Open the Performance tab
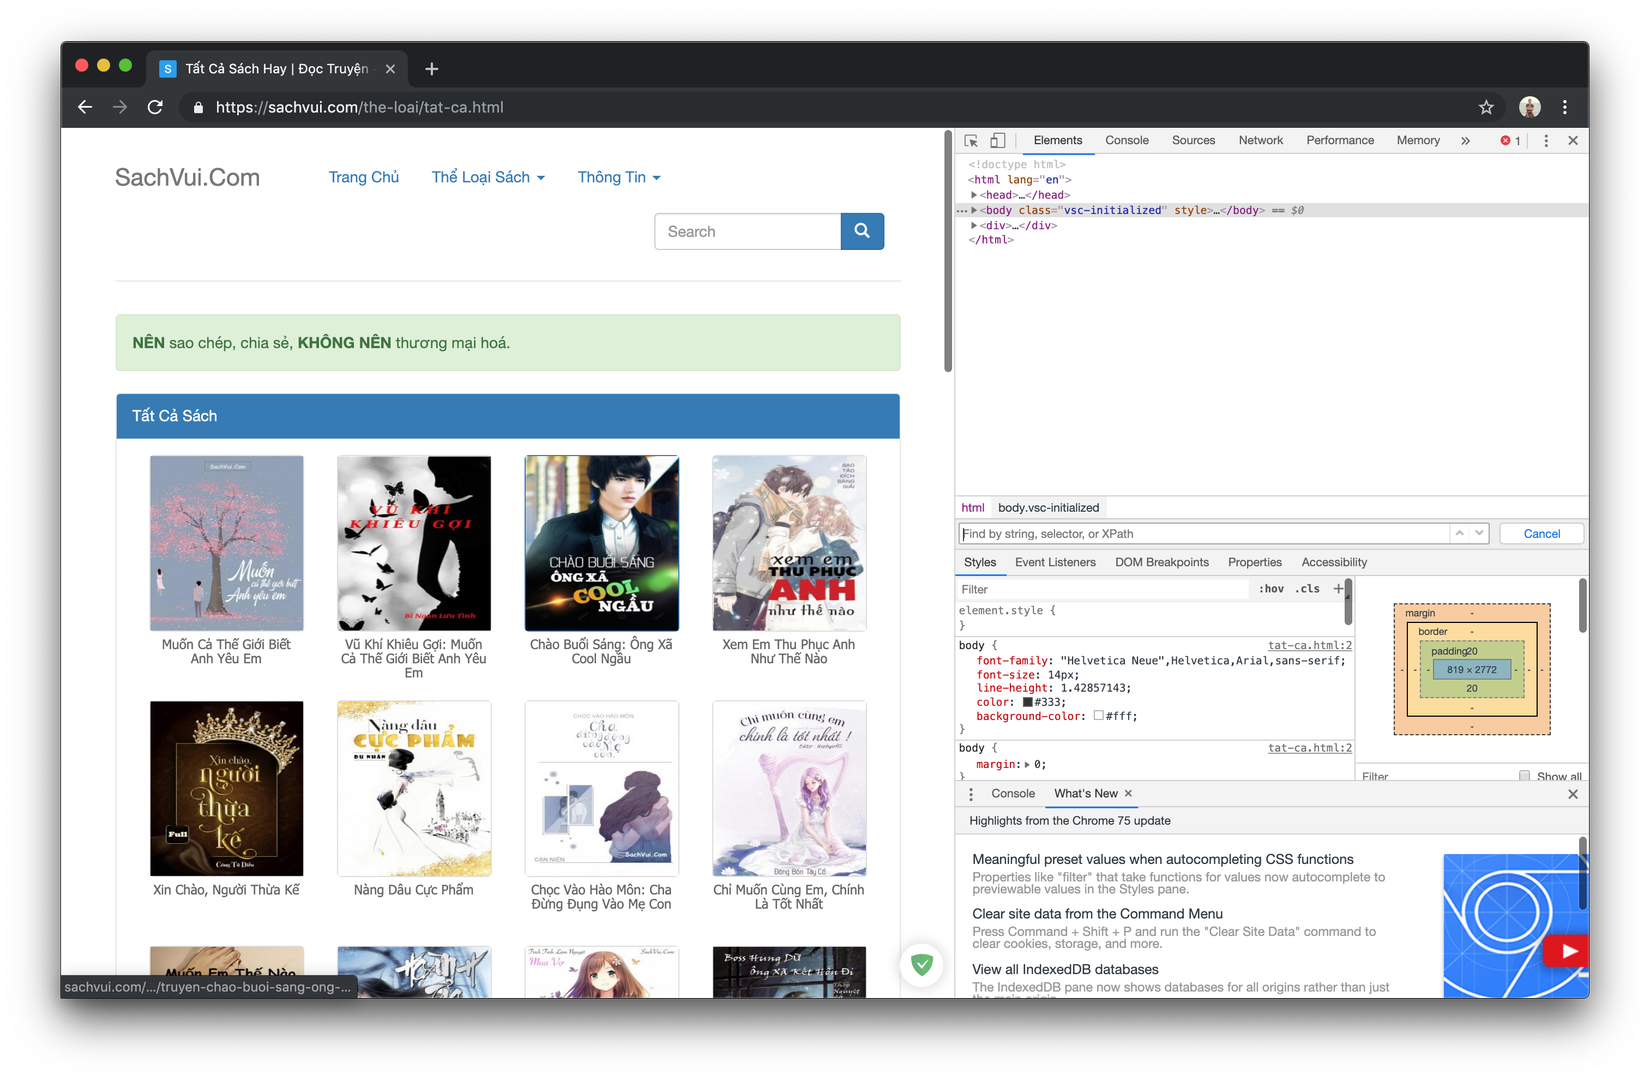1650x1079 pixels. point(1340,141)
